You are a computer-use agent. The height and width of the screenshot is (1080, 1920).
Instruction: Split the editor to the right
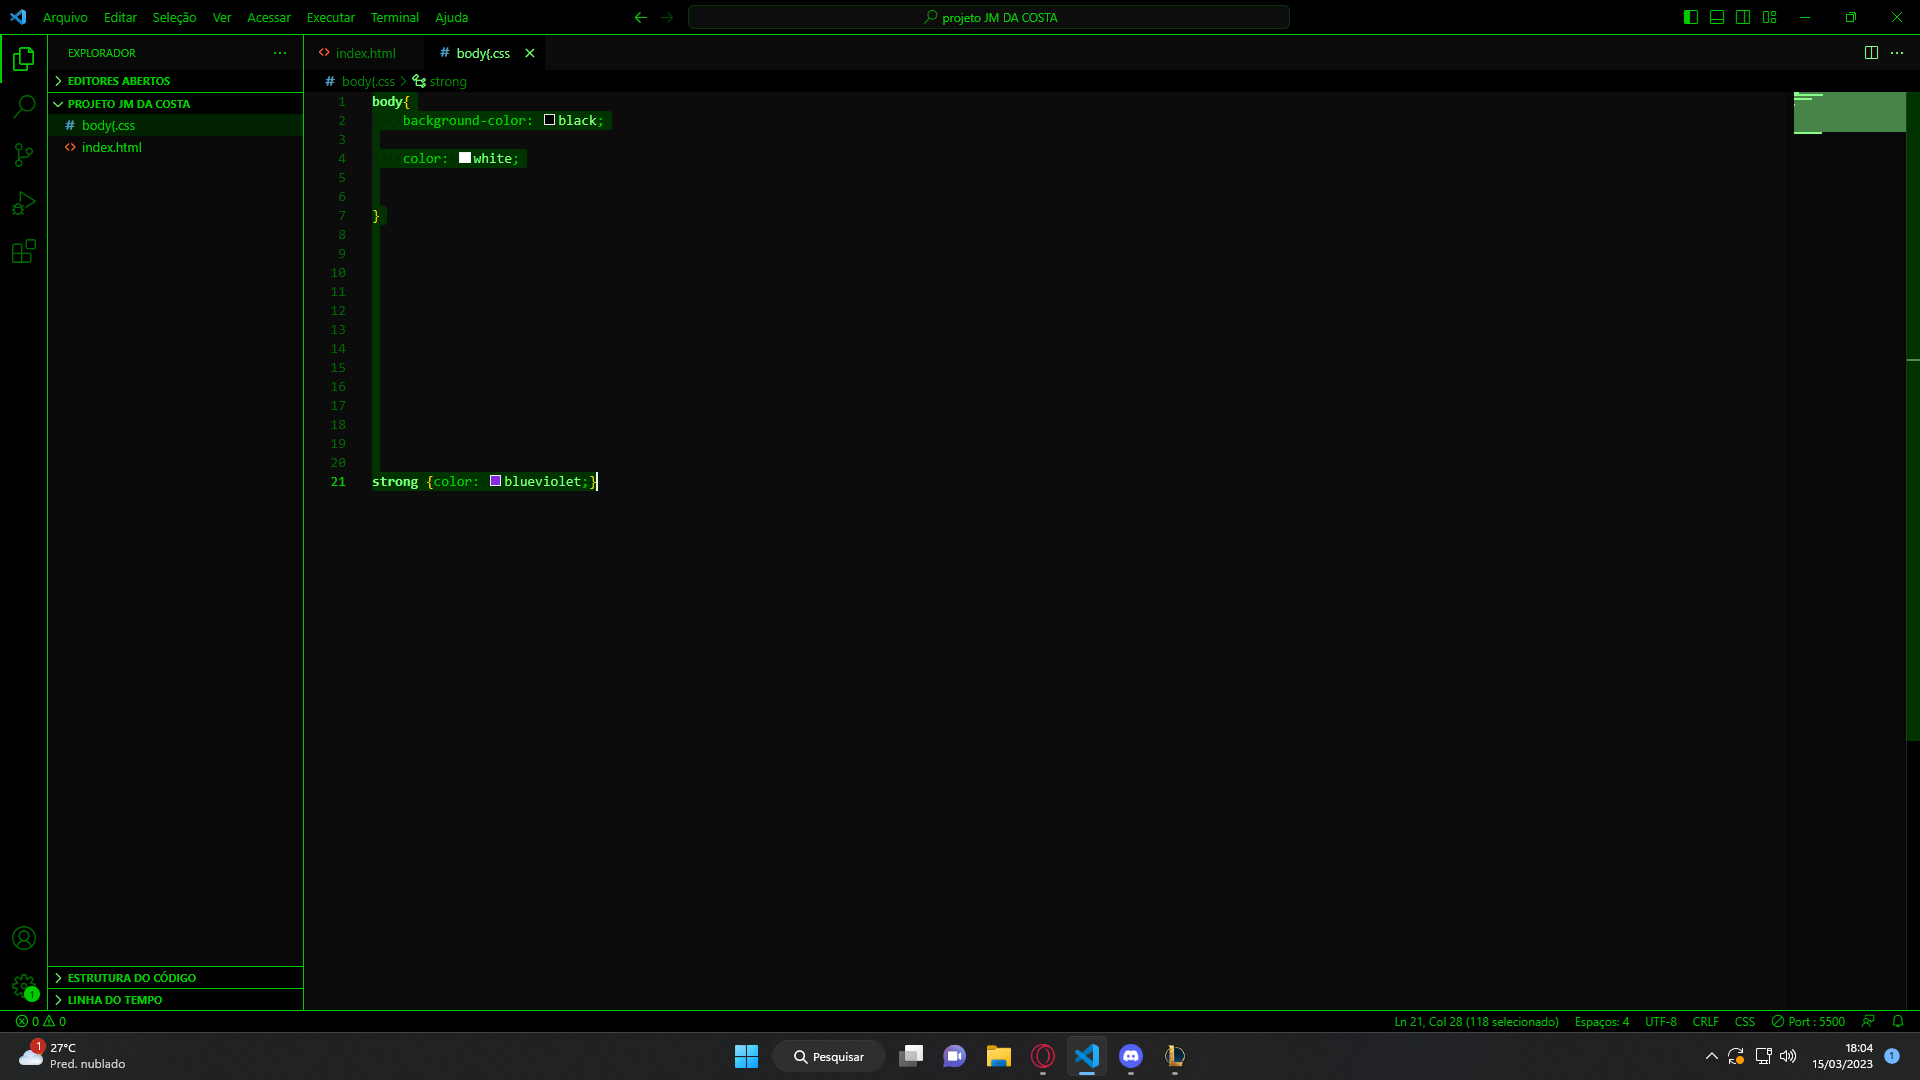click(1871, 53)
